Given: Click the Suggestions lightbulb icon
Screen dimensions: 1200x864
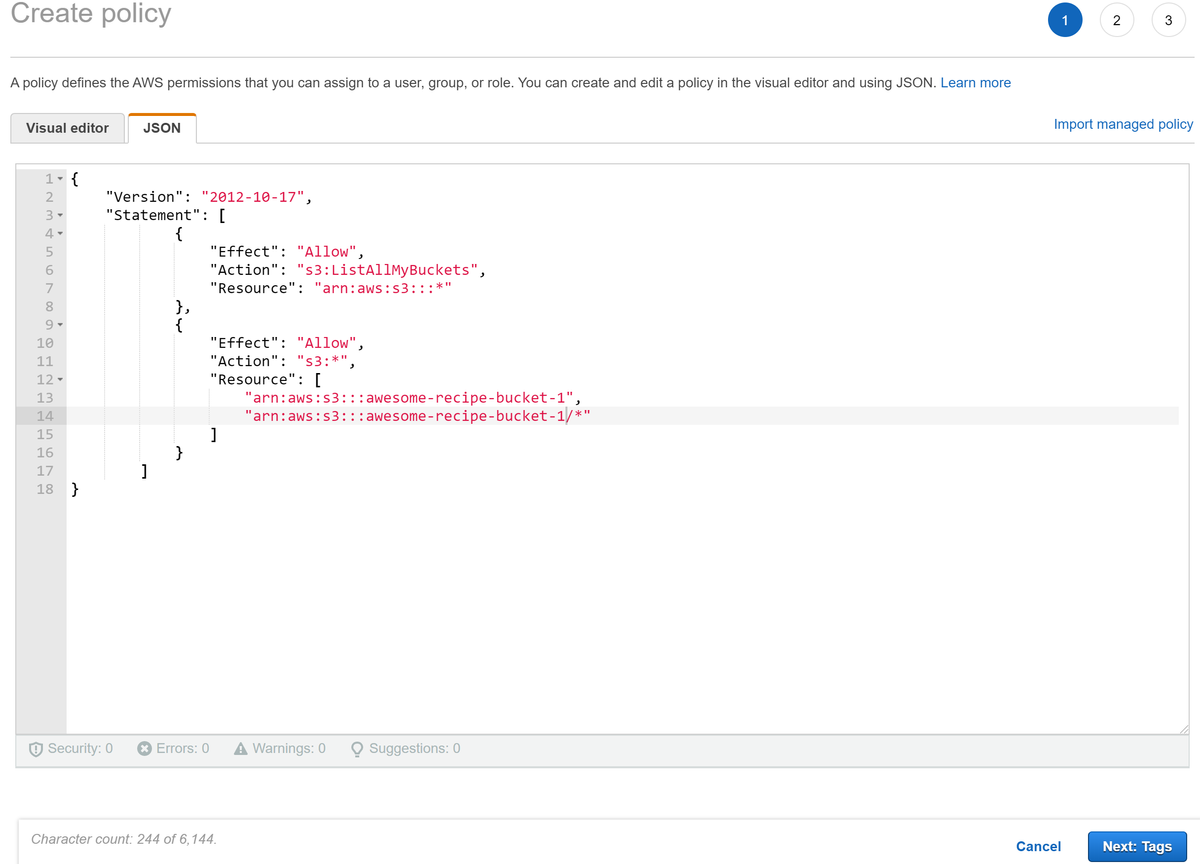Looking at the screenshot, I should pos(357,749).
